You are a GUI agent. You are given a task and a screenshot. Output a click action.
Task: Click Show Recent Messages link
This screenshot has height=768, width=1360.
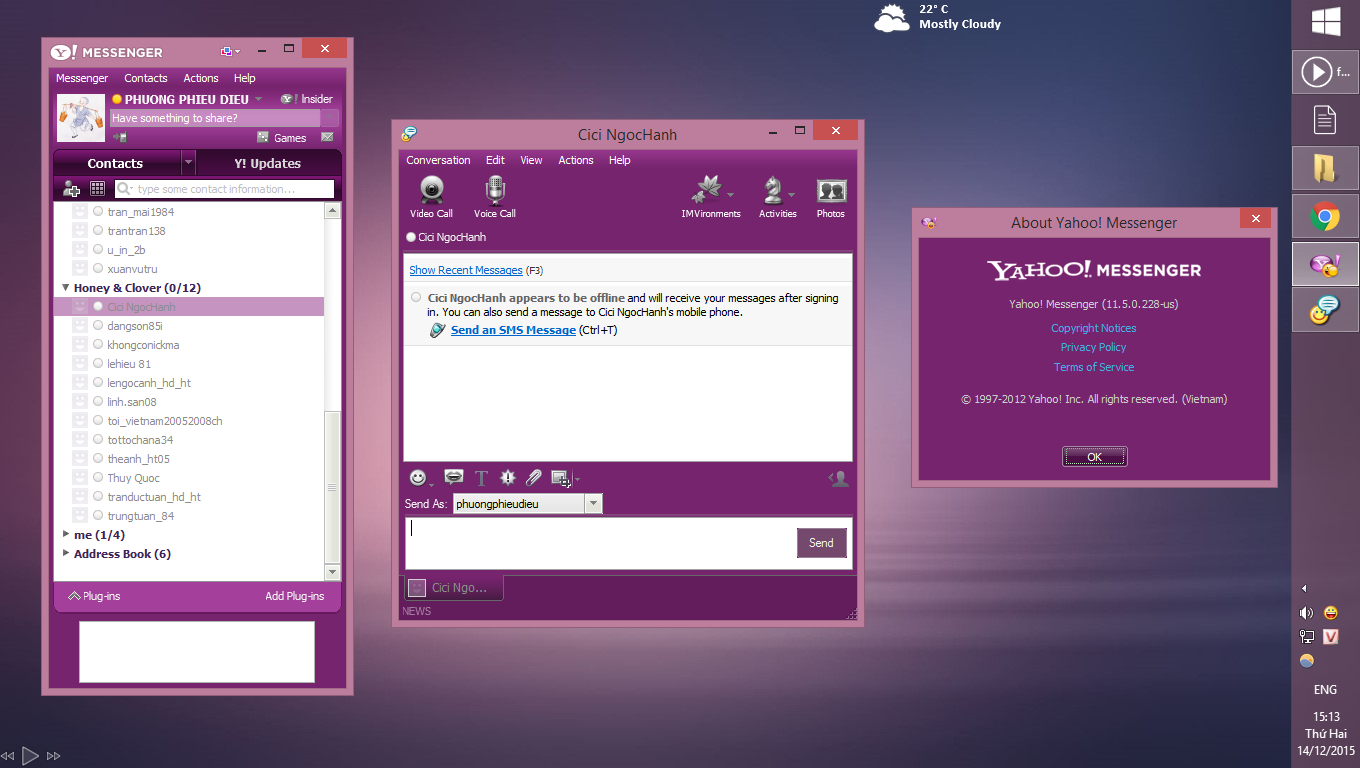pos(466,270)
